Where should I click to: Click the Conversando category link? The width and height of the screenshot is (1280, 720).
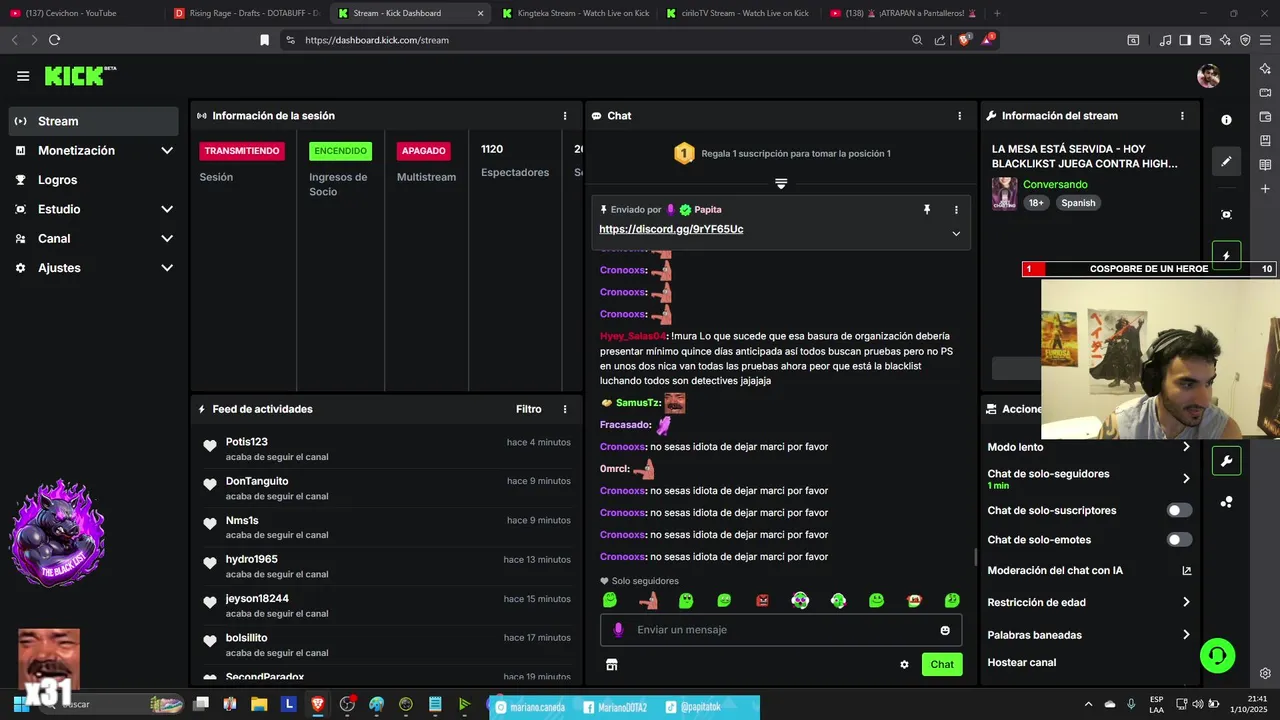(x=1055, y=184)
